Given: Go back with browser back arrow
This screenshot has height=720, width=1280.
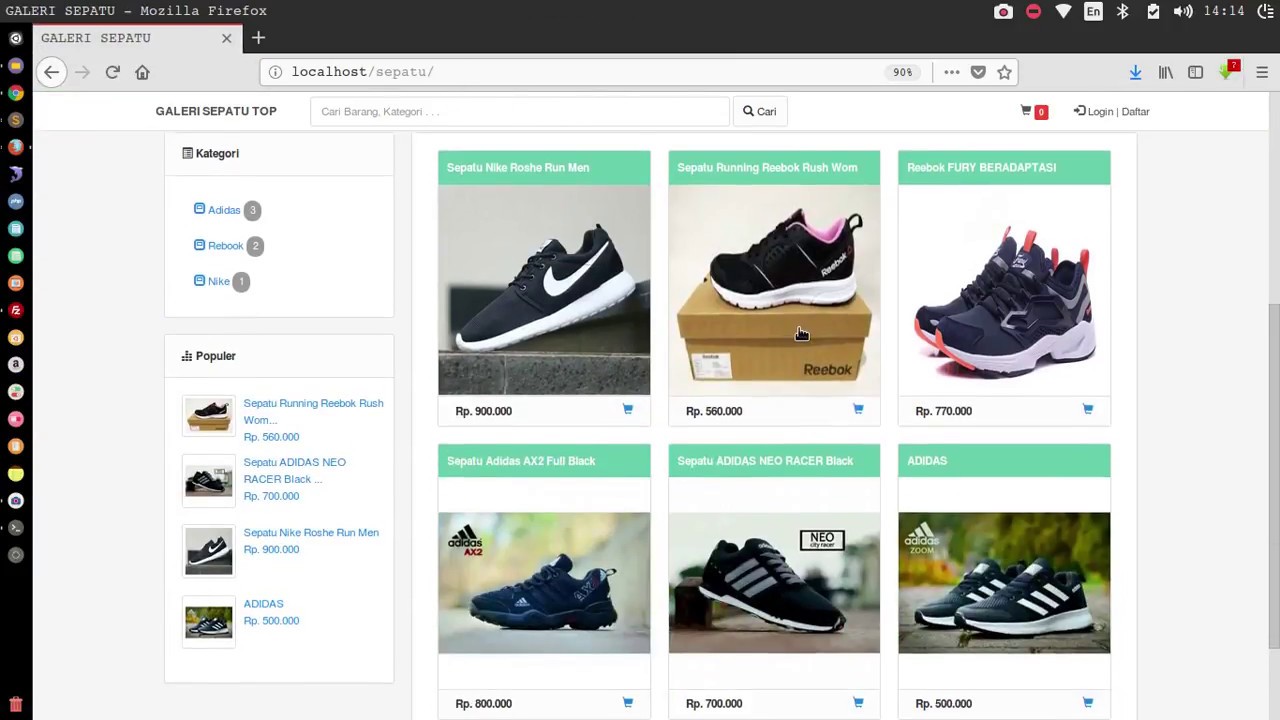Looking at the screenshot, I should pos(51,72).
